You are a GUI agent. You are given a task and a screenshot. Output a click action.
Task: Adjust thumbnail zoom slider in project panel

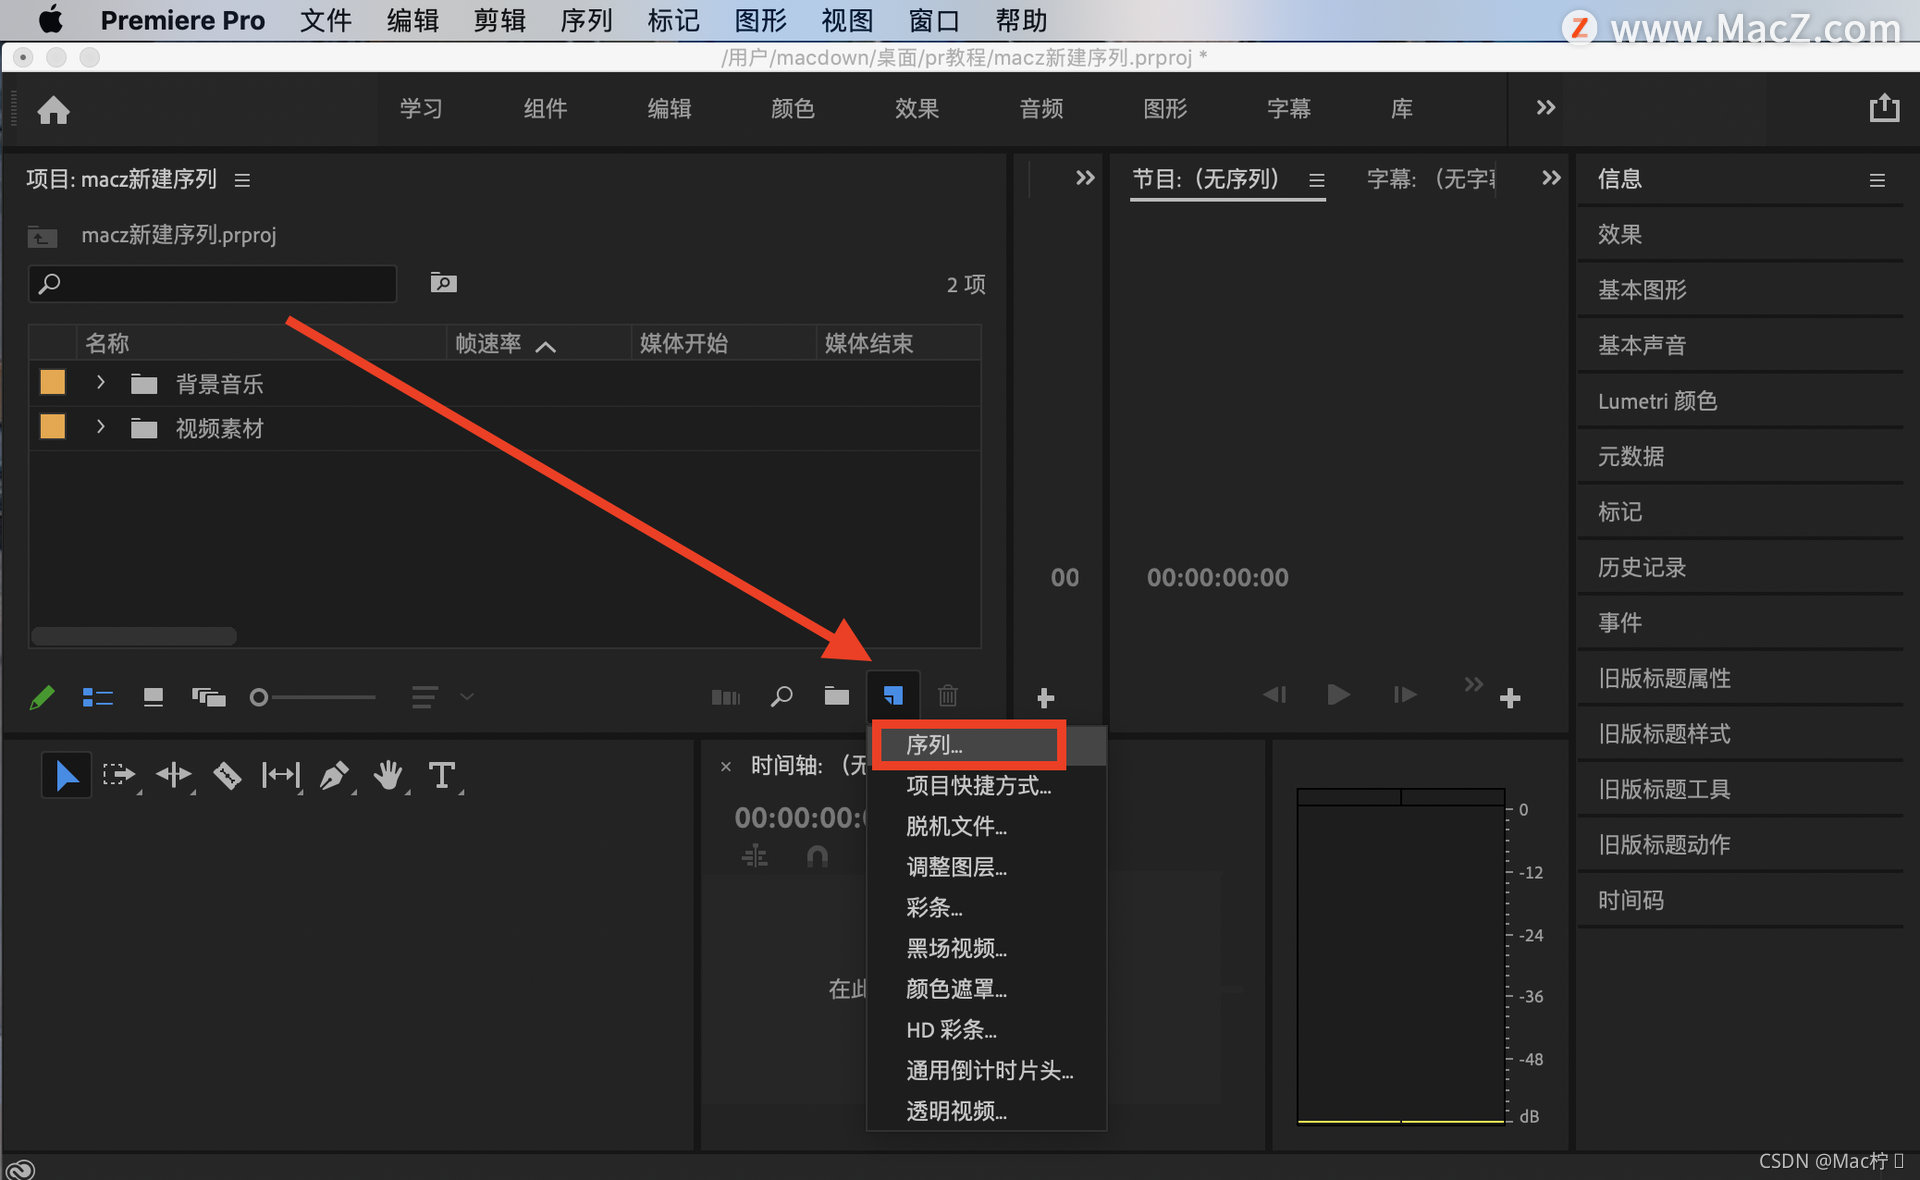coord(313,697)
